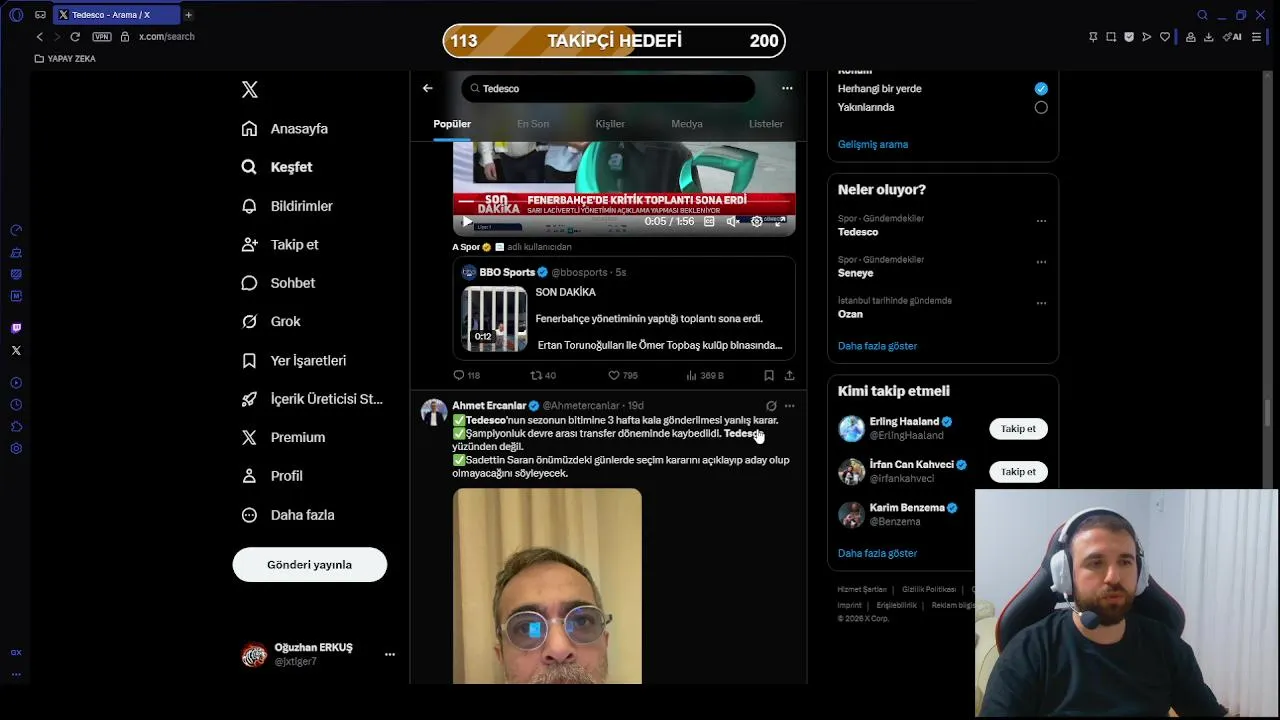The height and width of the screenshot is (720, 1280).
Task: Click the Opera VPN badge
Action: 102,36
